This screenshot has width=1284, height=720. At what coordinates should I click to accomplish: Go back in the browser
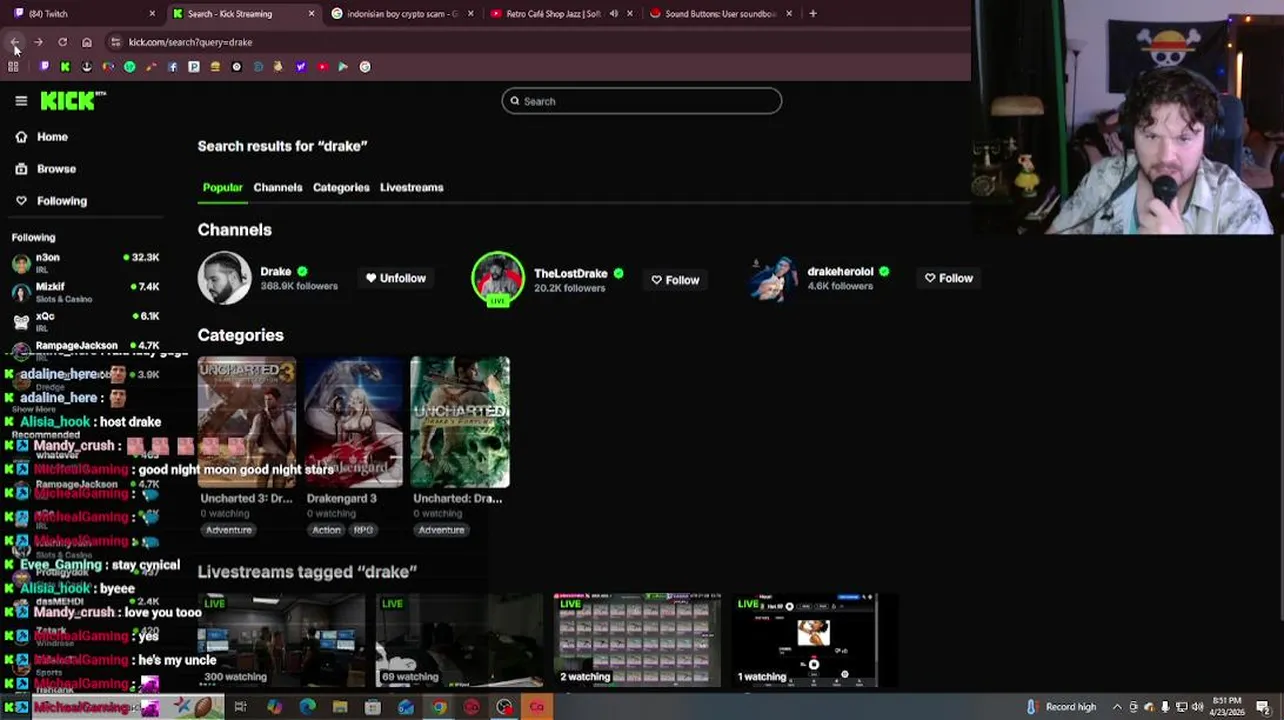[14, 42]
